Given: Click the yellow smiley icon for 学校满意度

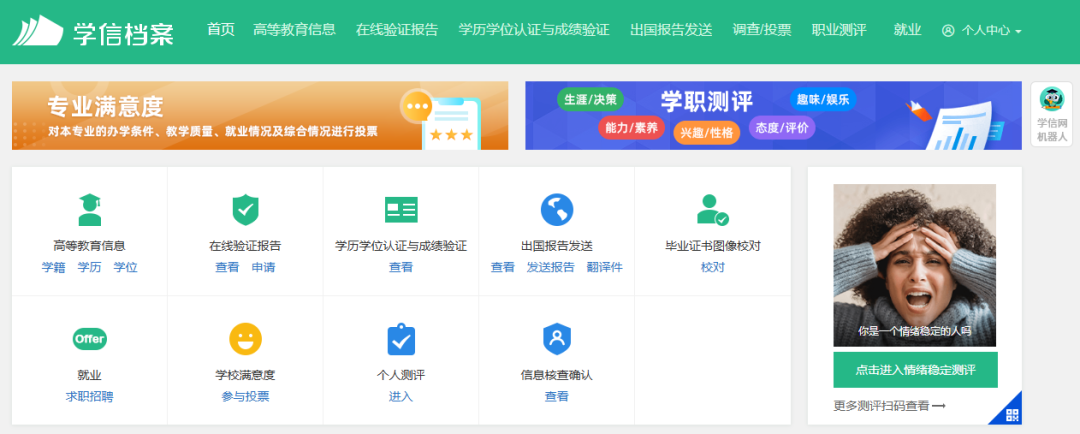Looking at the screenshot, I should click(245, 339).
